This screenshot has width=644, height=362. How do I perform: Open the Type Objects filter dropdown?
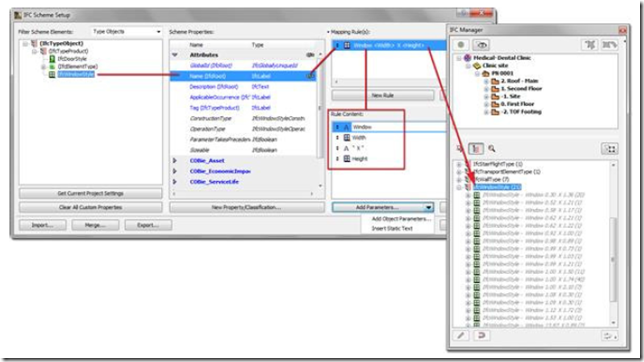click(x=126, y=32)
